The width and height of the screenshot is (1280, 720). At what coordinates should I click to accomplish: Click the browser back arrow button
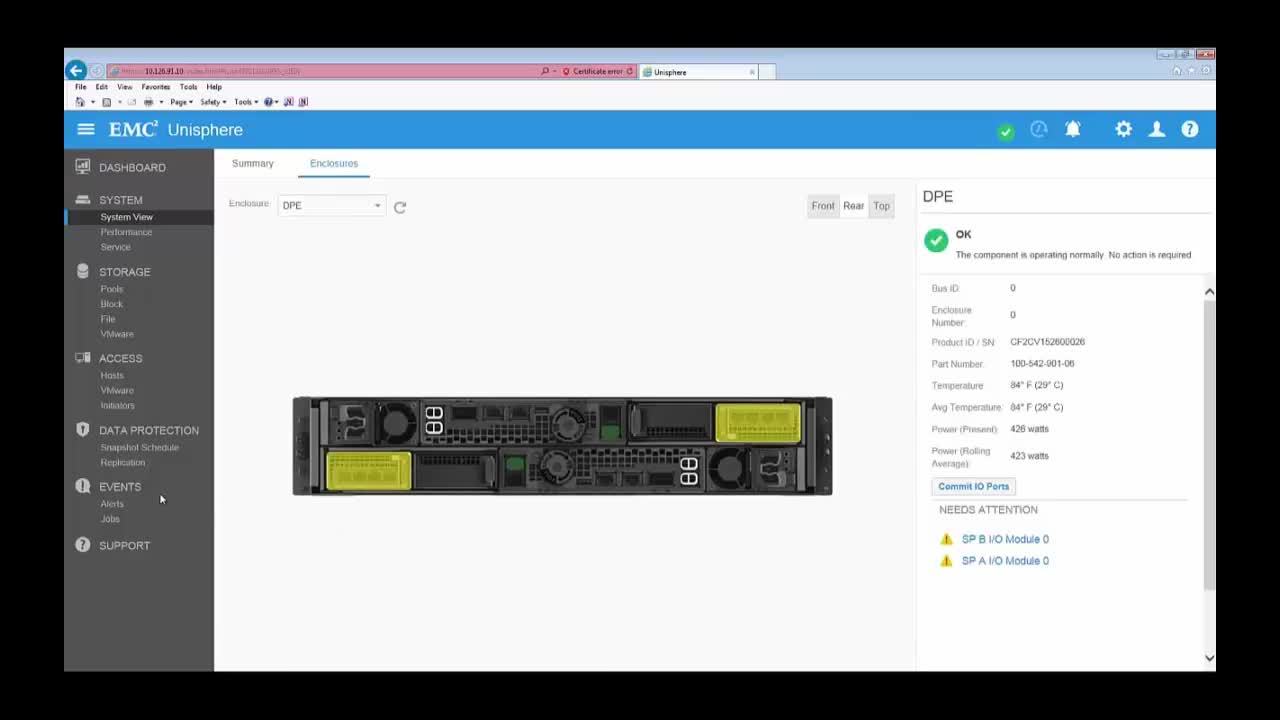[75, 70]
